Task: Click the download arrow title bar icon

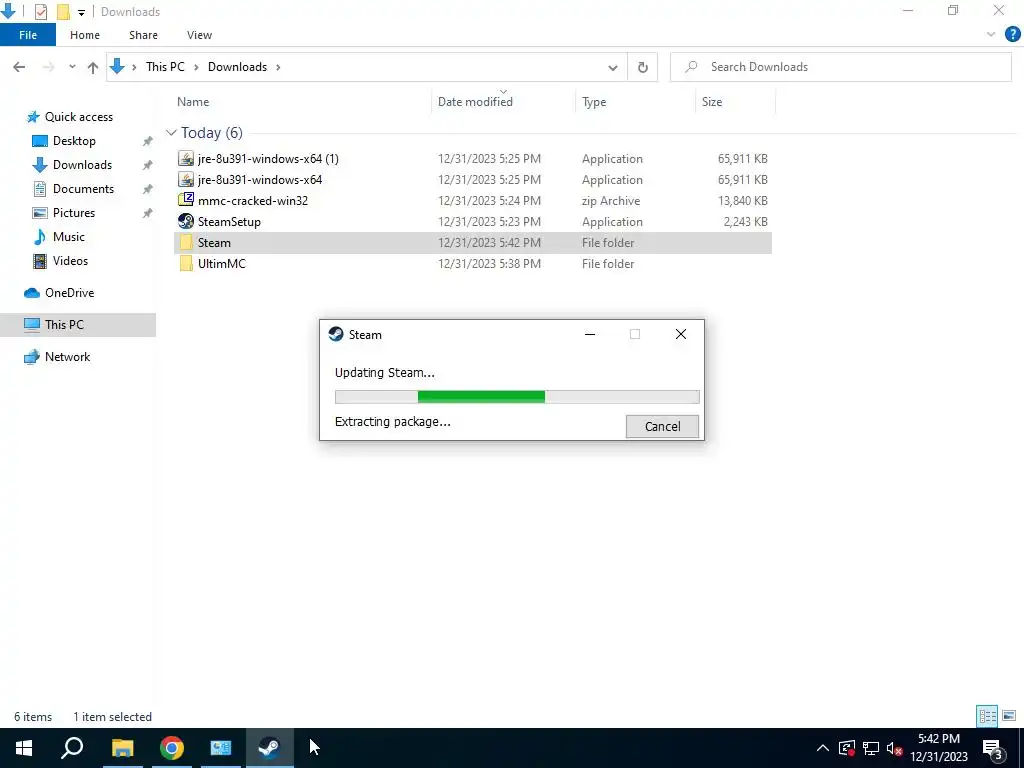Action: (x=8, y=11)
